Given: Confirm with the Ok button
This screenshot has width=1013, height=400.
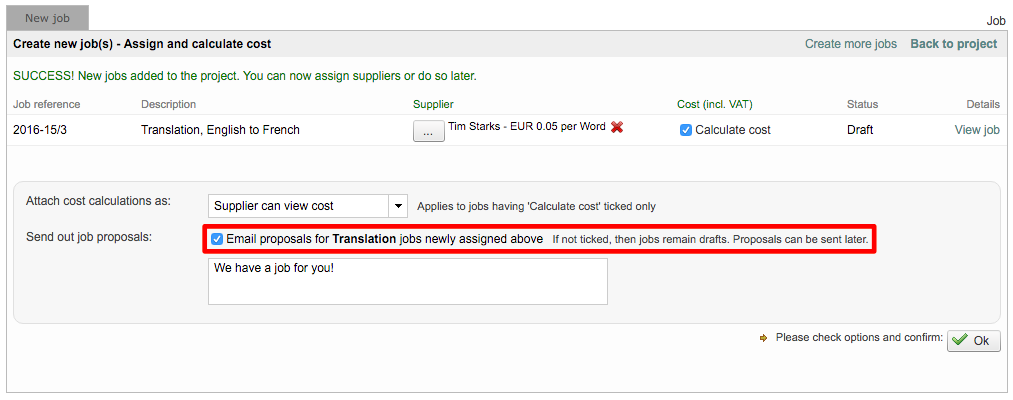Looking at the screenshot, I should coord(972,340).
